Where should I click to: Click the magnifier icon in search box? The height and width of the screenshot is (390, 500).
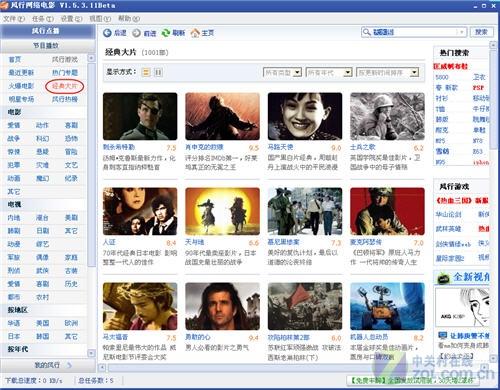click(366, 32)
